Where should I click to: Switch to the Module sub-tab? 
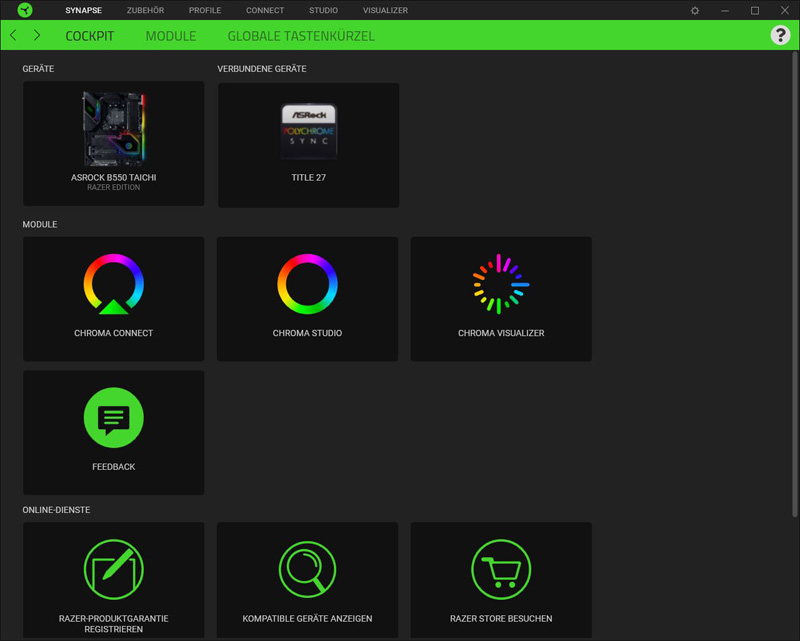171,36
